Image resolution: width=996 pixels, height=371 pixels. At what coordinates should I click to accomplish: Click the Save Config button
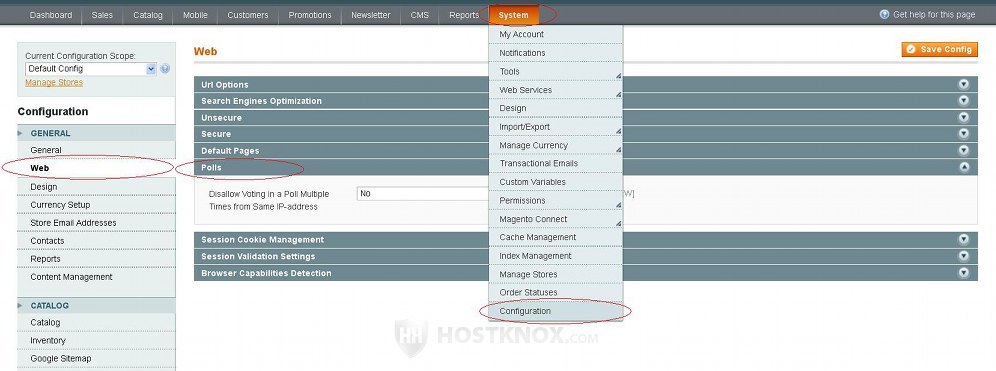[x=939, y=50]
